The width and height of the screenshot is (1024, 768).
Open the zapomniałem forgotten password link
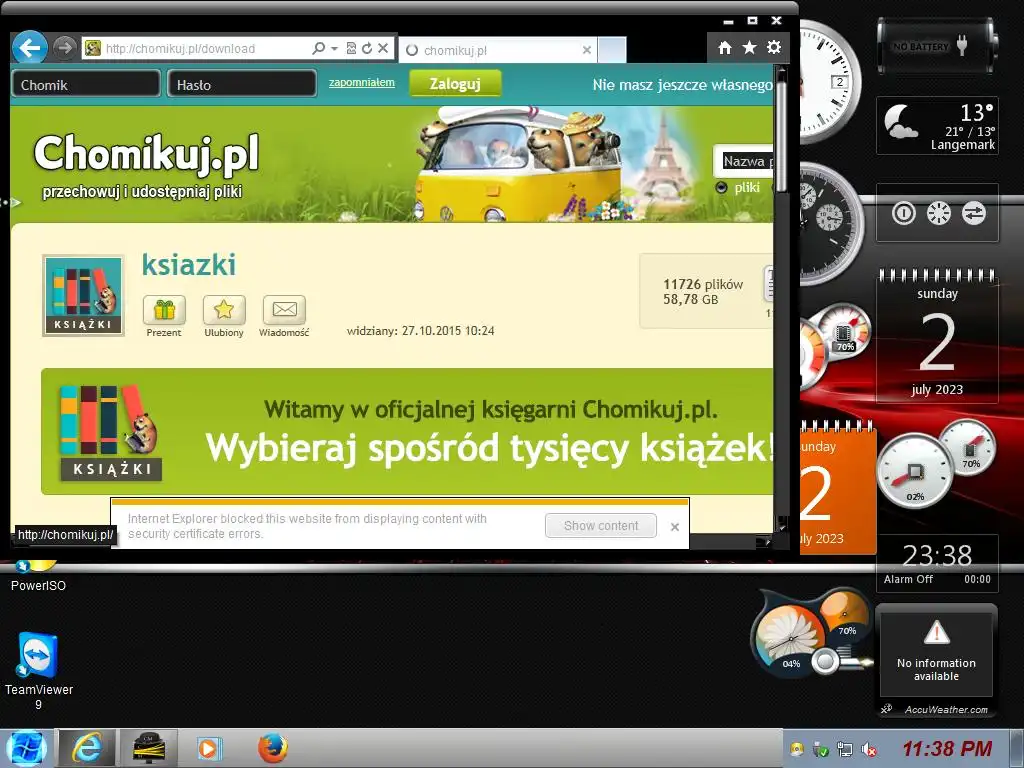pyautogui.click(x=361, y=82)
